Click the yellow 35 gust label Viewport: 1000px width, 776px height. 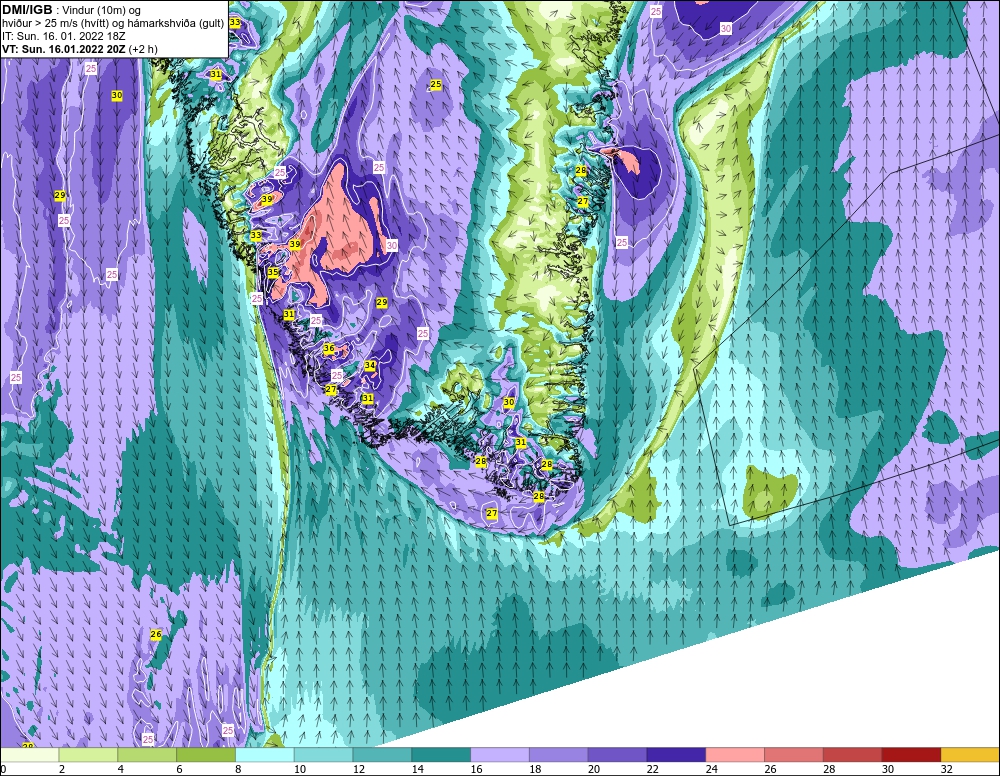pyautogui.click(x=273, y=272)
